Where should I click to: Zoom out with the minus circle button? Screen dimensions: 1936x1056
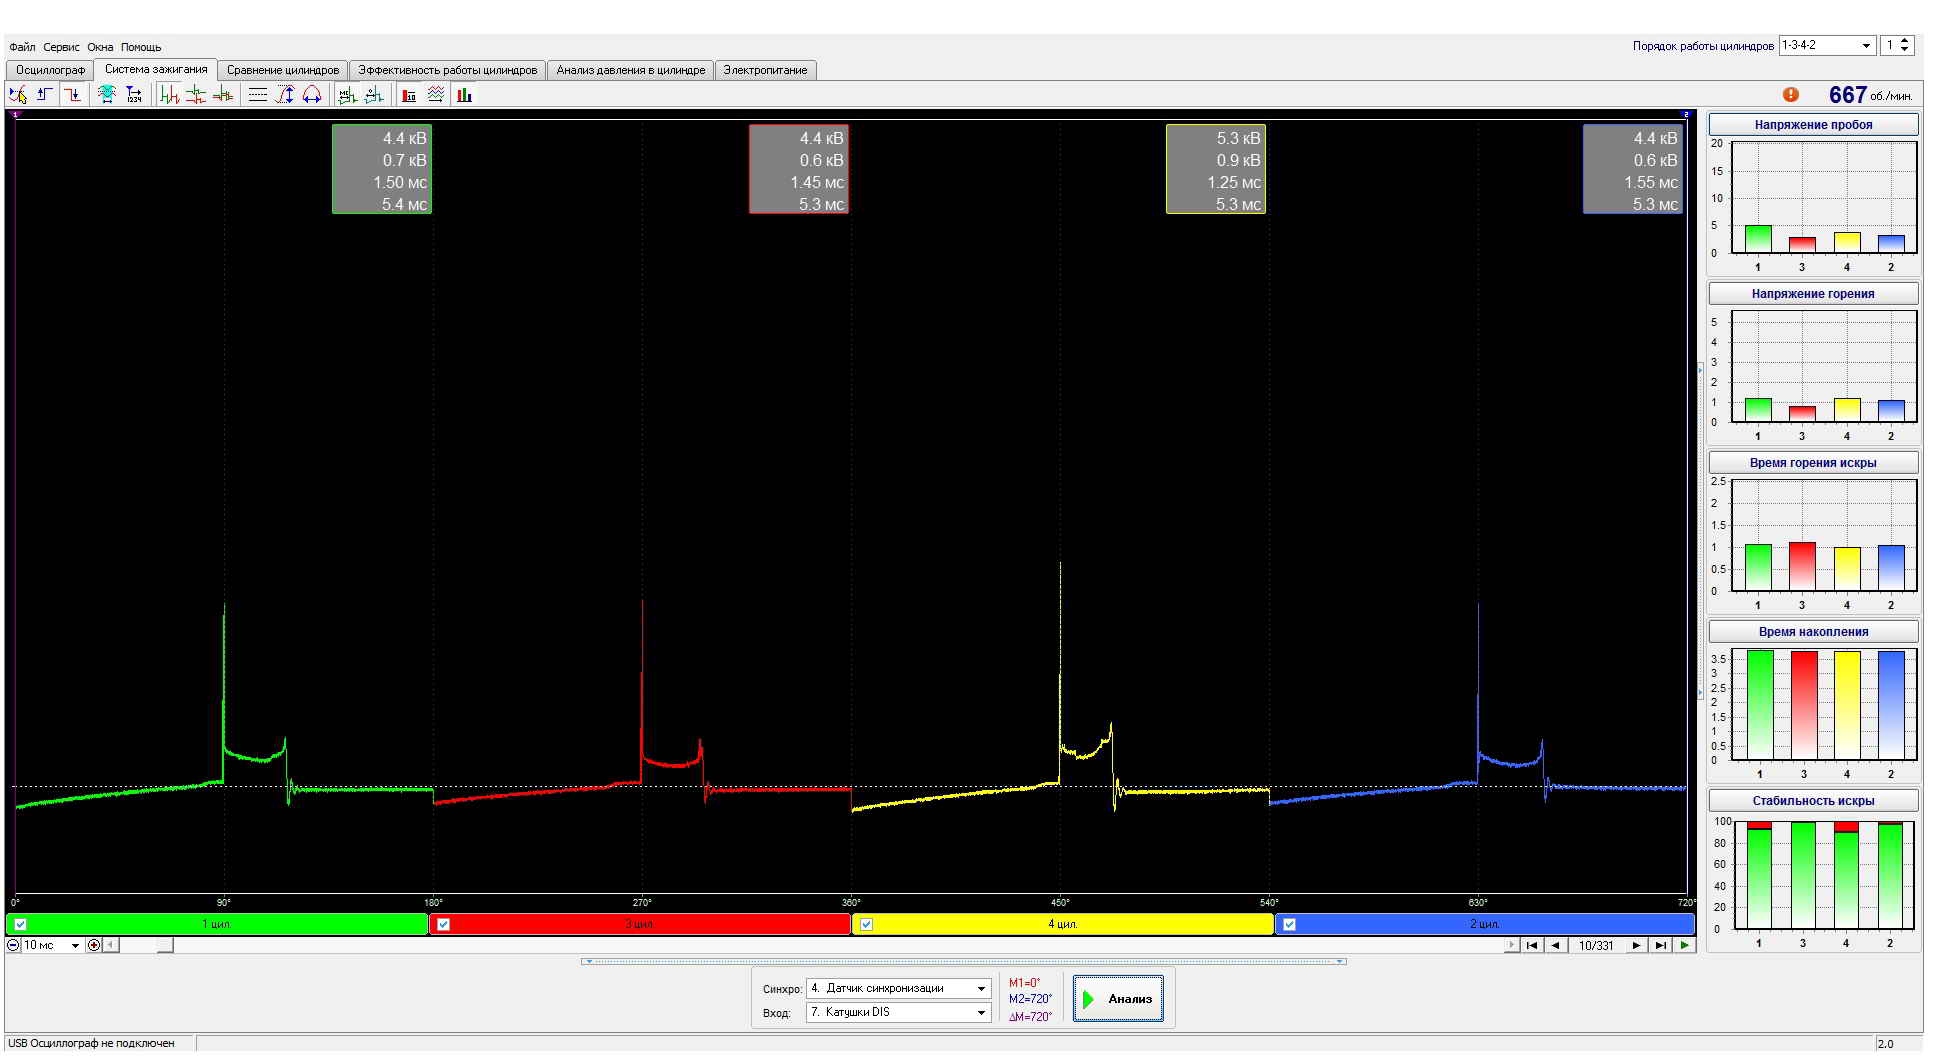(x=13, y=945)
